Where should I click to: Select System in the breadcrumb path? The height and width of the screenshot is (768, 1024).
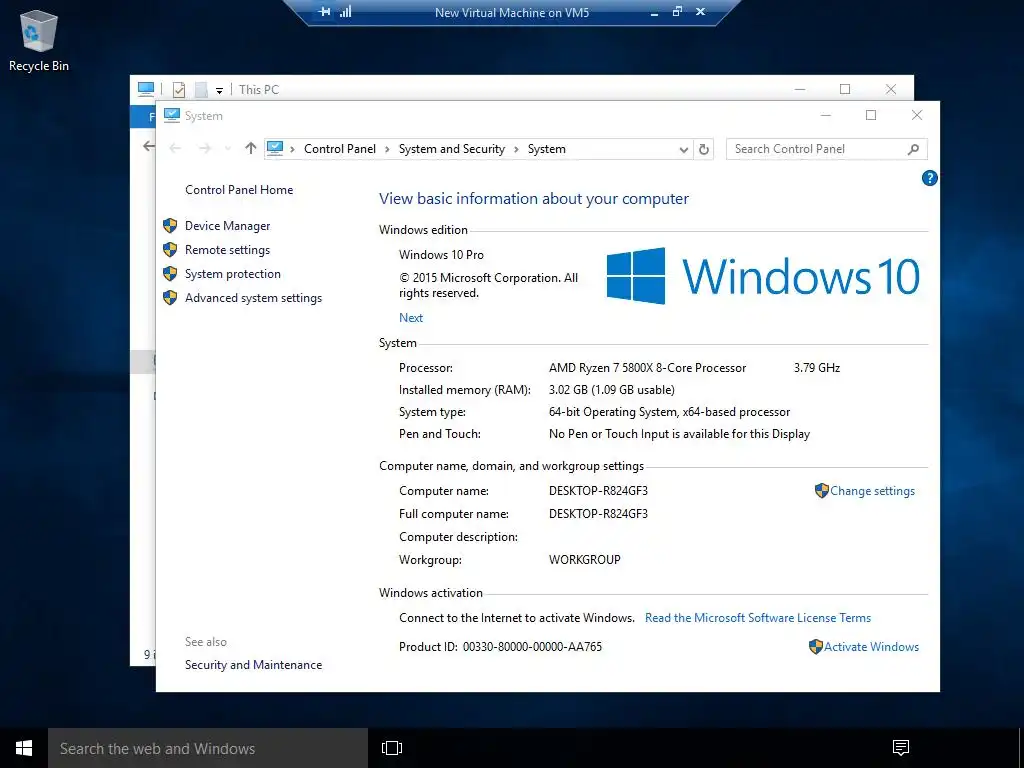[x=547, y=149]
